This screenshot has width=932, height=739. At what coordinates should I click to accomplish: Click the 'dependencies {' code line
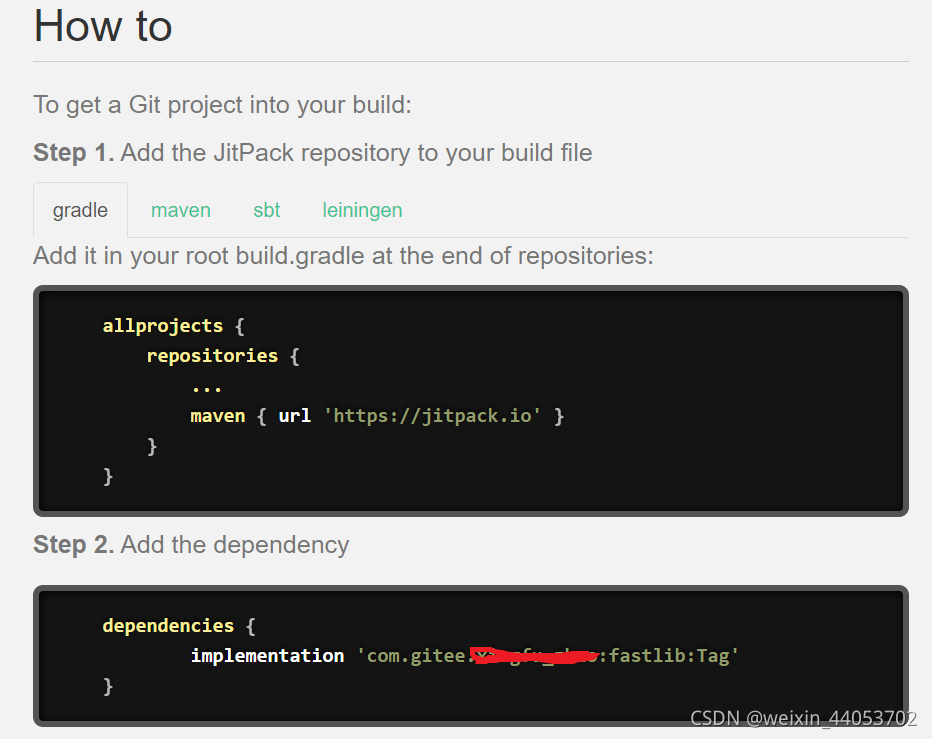click(x=179, y=626)
